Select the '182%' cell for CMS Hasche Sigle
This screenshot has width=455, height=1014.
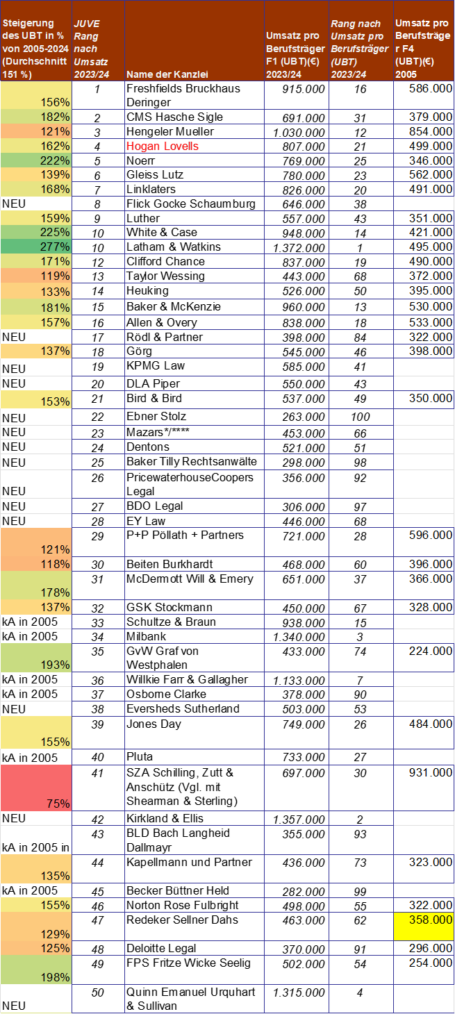click(x=36, y=117)
